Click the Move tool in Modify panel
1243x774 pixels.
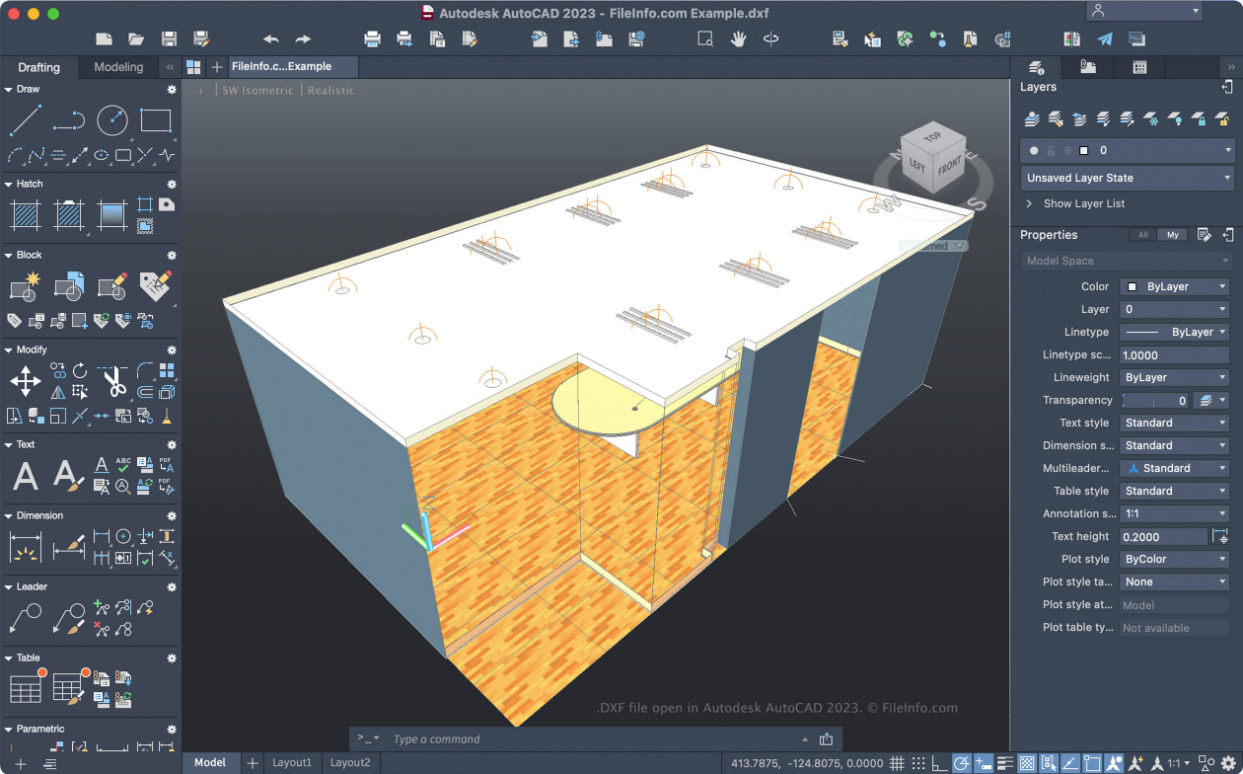(25, 381)
